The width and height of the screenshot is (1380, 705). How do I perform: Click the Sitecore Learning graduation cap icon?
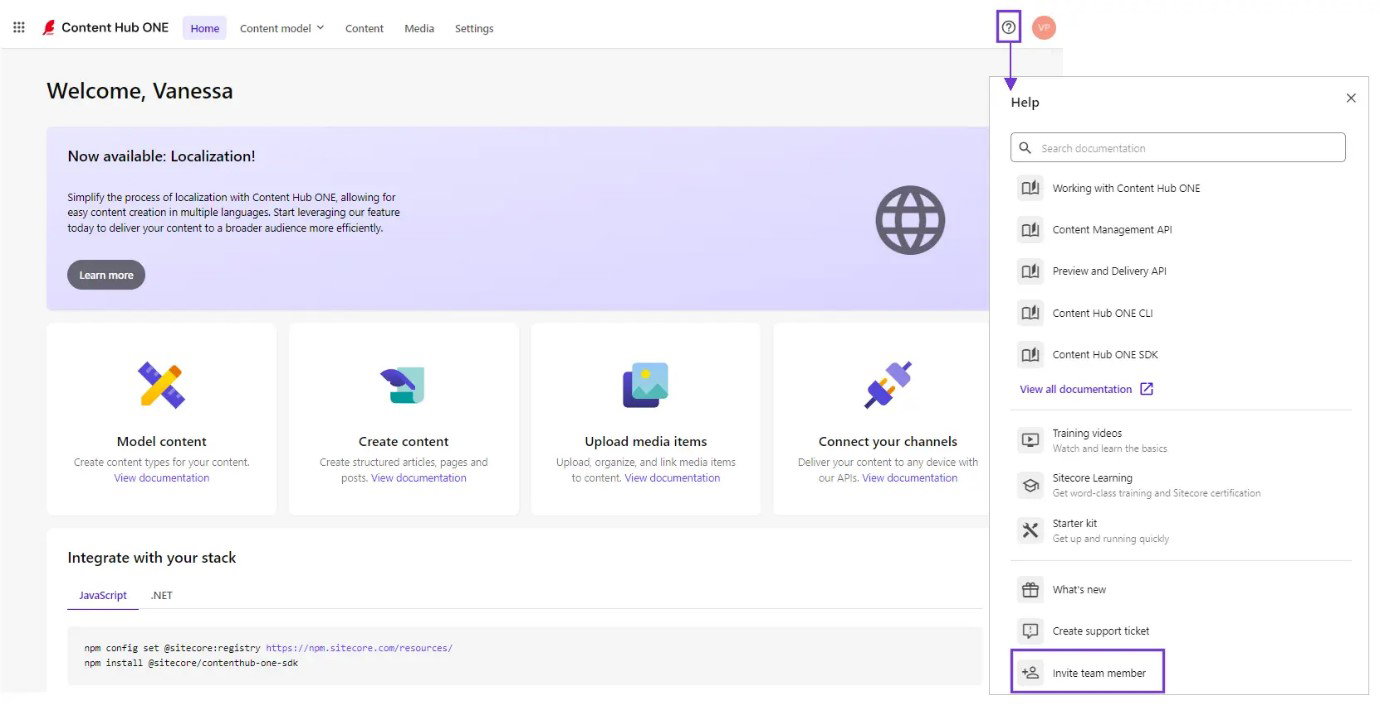click(1030, 485)
